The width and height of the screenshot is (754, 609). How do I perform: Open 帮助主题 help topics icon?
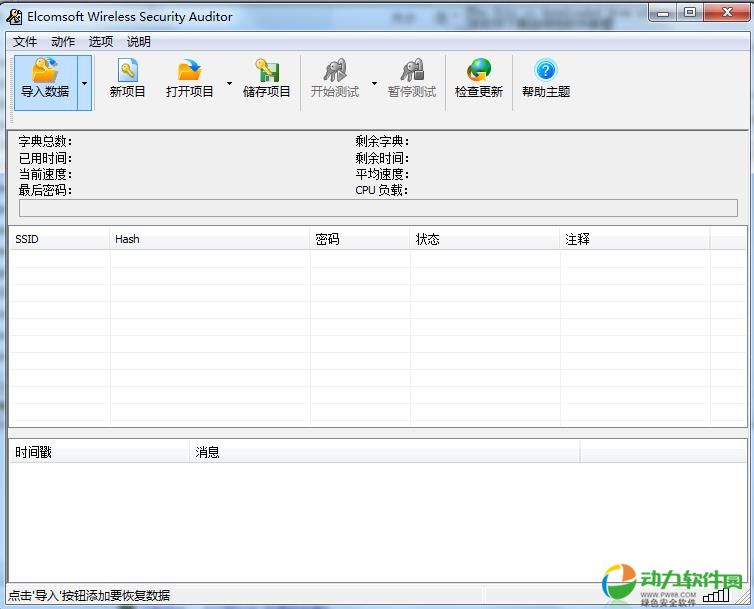pyautogui.click(x=545, y=72)
